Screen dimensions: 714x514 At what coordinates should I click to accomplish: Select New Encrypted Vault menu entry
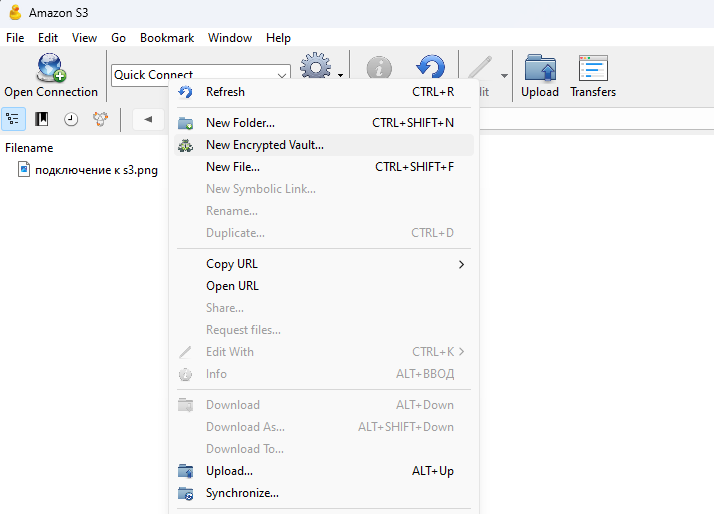pyautogui.click(x=264, y=145)
